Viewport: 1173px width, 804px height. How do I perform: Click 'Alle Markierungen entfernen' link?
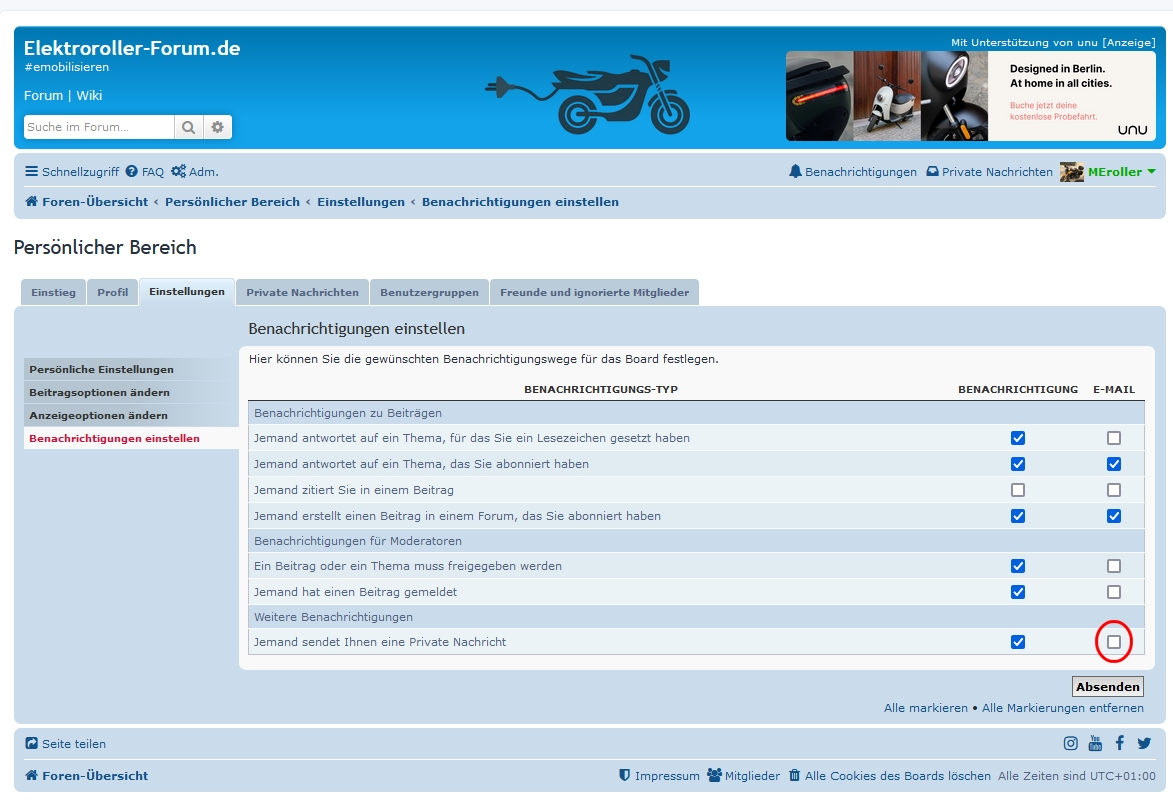(1062, 708)
